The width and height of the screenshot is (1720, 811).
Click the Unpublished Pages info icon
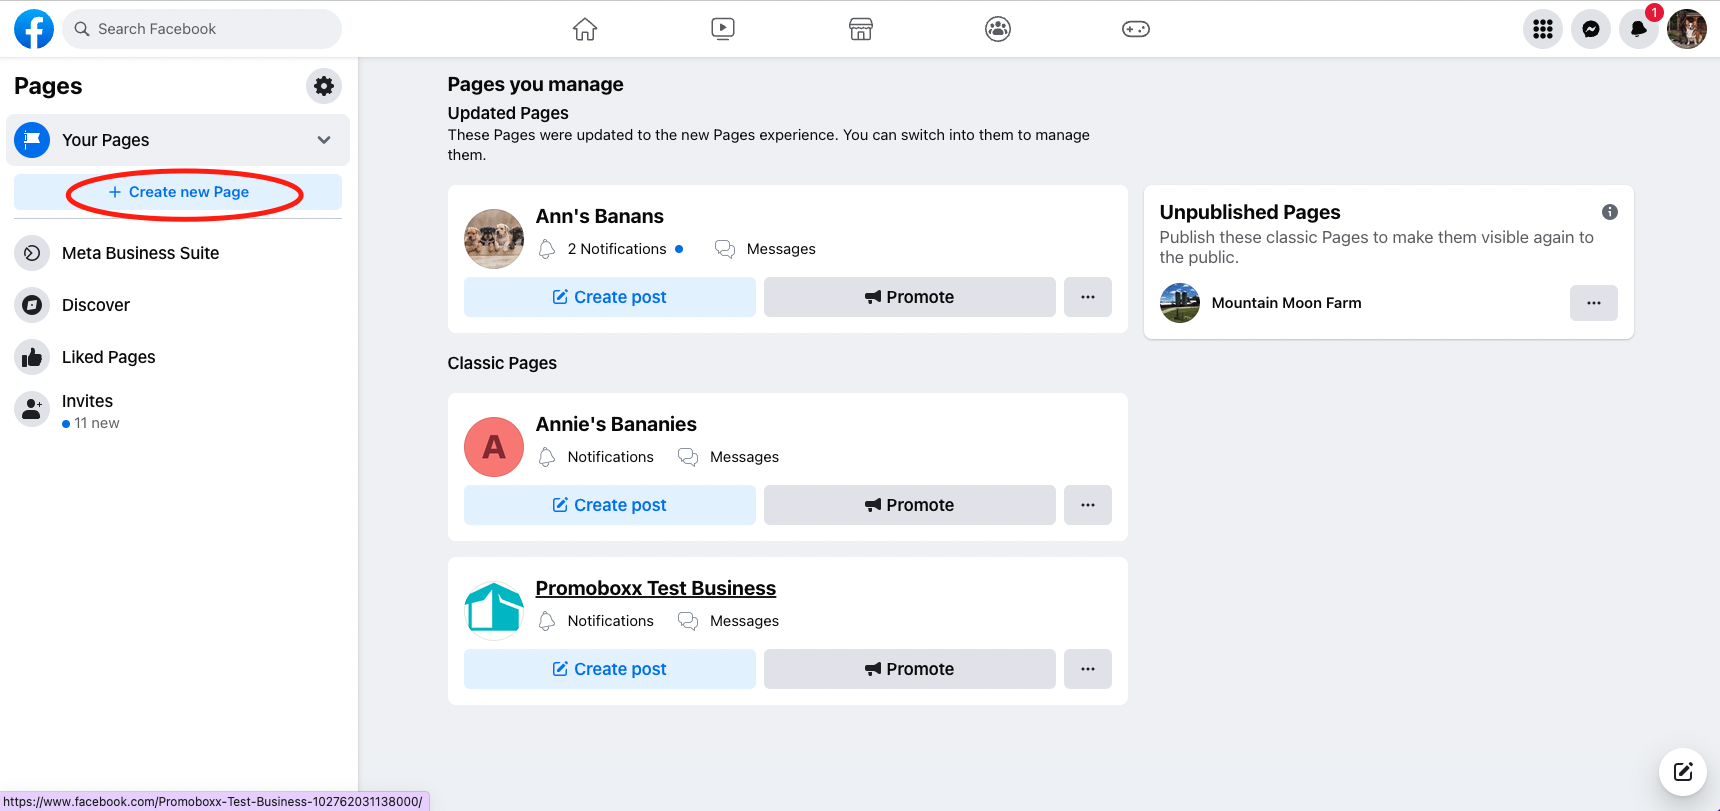[x=1610, y=212]
